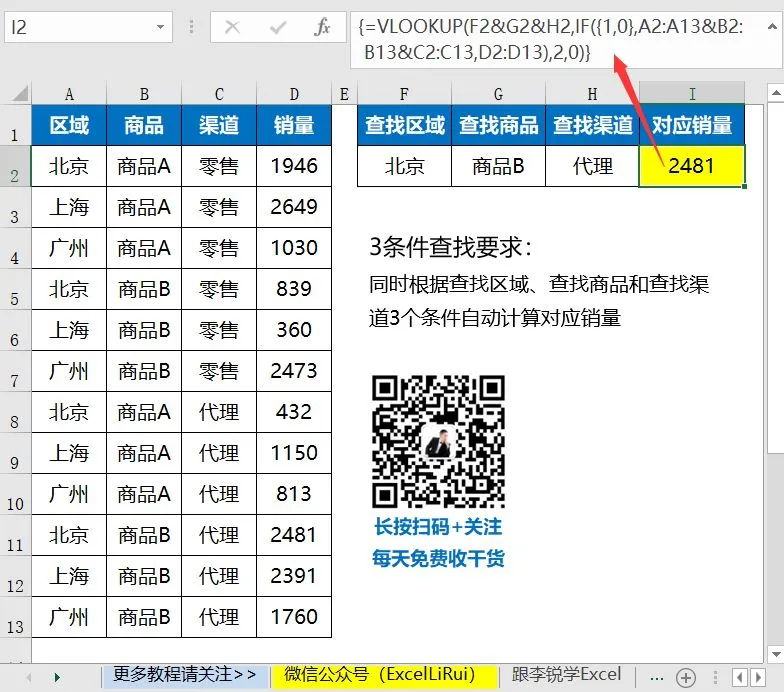The image size is (784, 692).
Task: Select column A header
Action: (69, 94)
